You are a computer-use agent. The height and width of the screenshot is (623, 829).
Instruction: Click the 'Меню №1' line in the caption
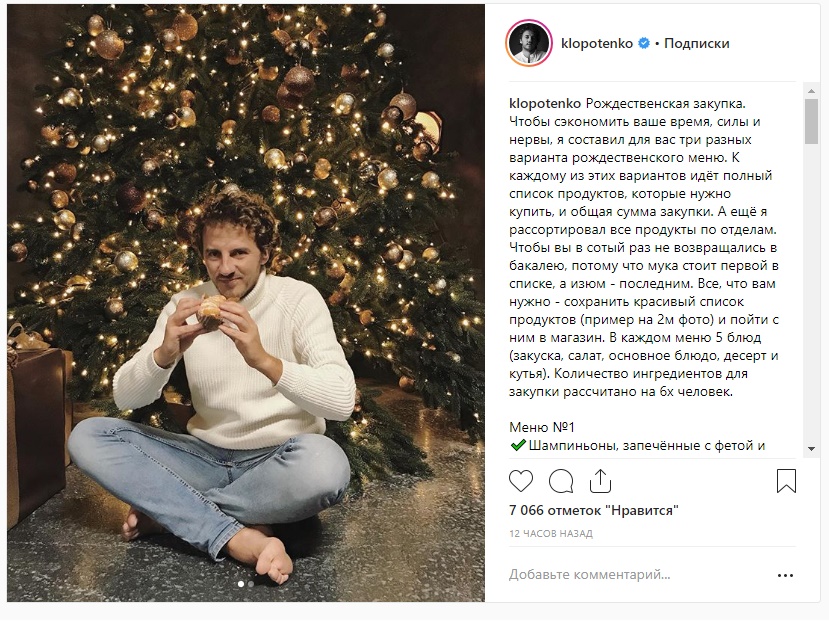click(541, 426)
